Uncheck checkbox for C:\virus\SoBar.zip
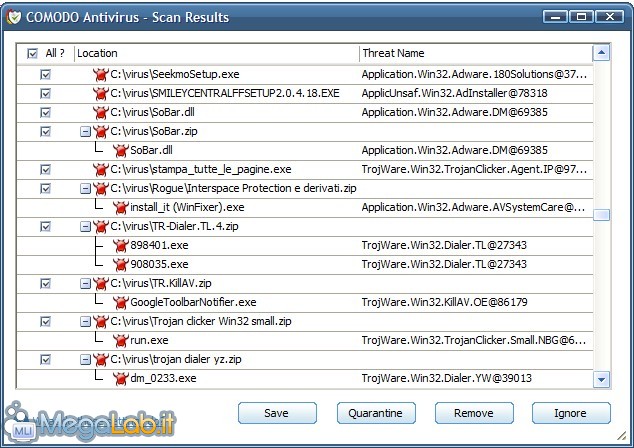This screenshot has width=634, height=448. [45, 131]
